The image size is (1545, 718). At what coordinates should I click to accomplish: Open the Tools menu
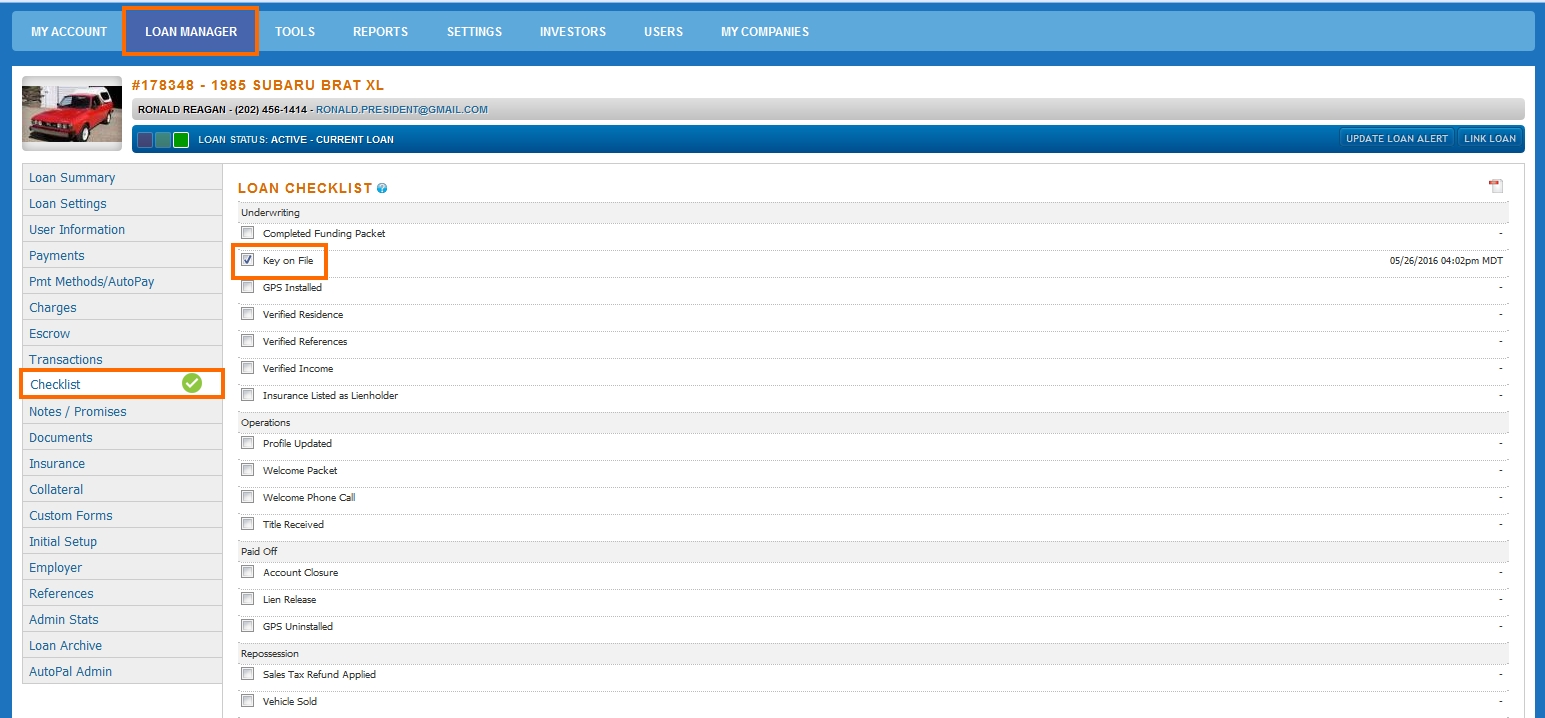point(295,32)
